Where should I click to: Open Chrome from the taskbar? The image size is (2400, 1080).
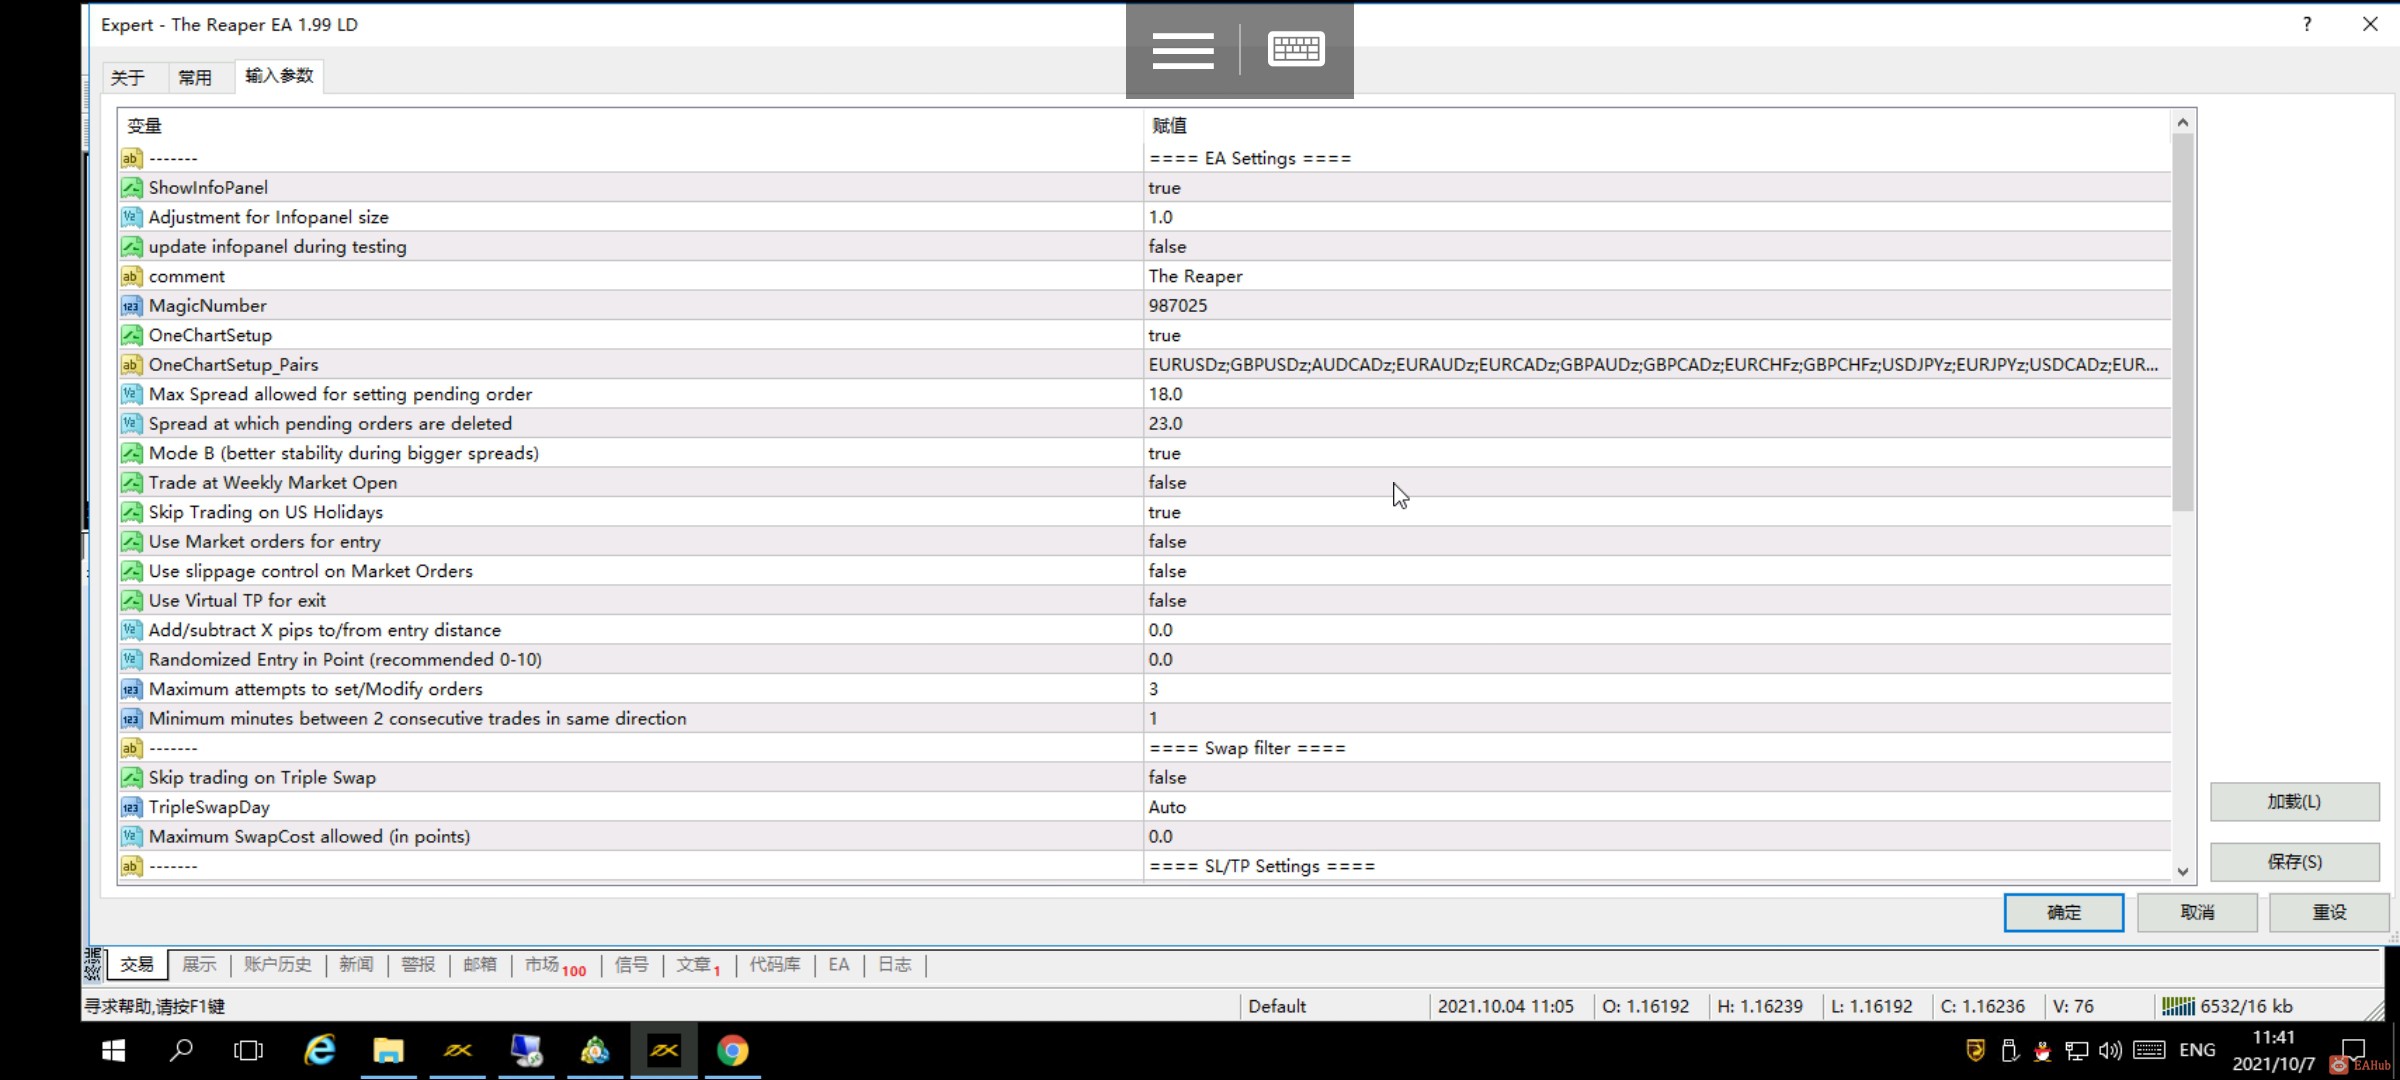click(x=732, y=1050)
